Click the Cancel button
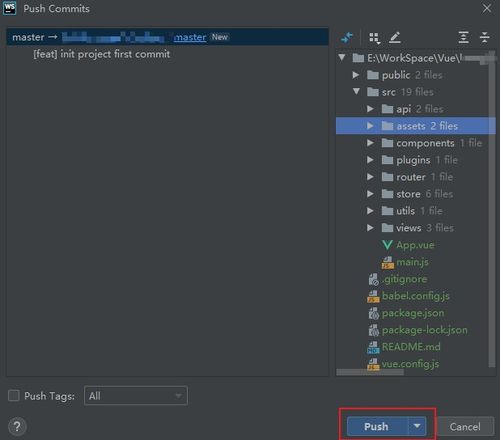 coord(465,426)
